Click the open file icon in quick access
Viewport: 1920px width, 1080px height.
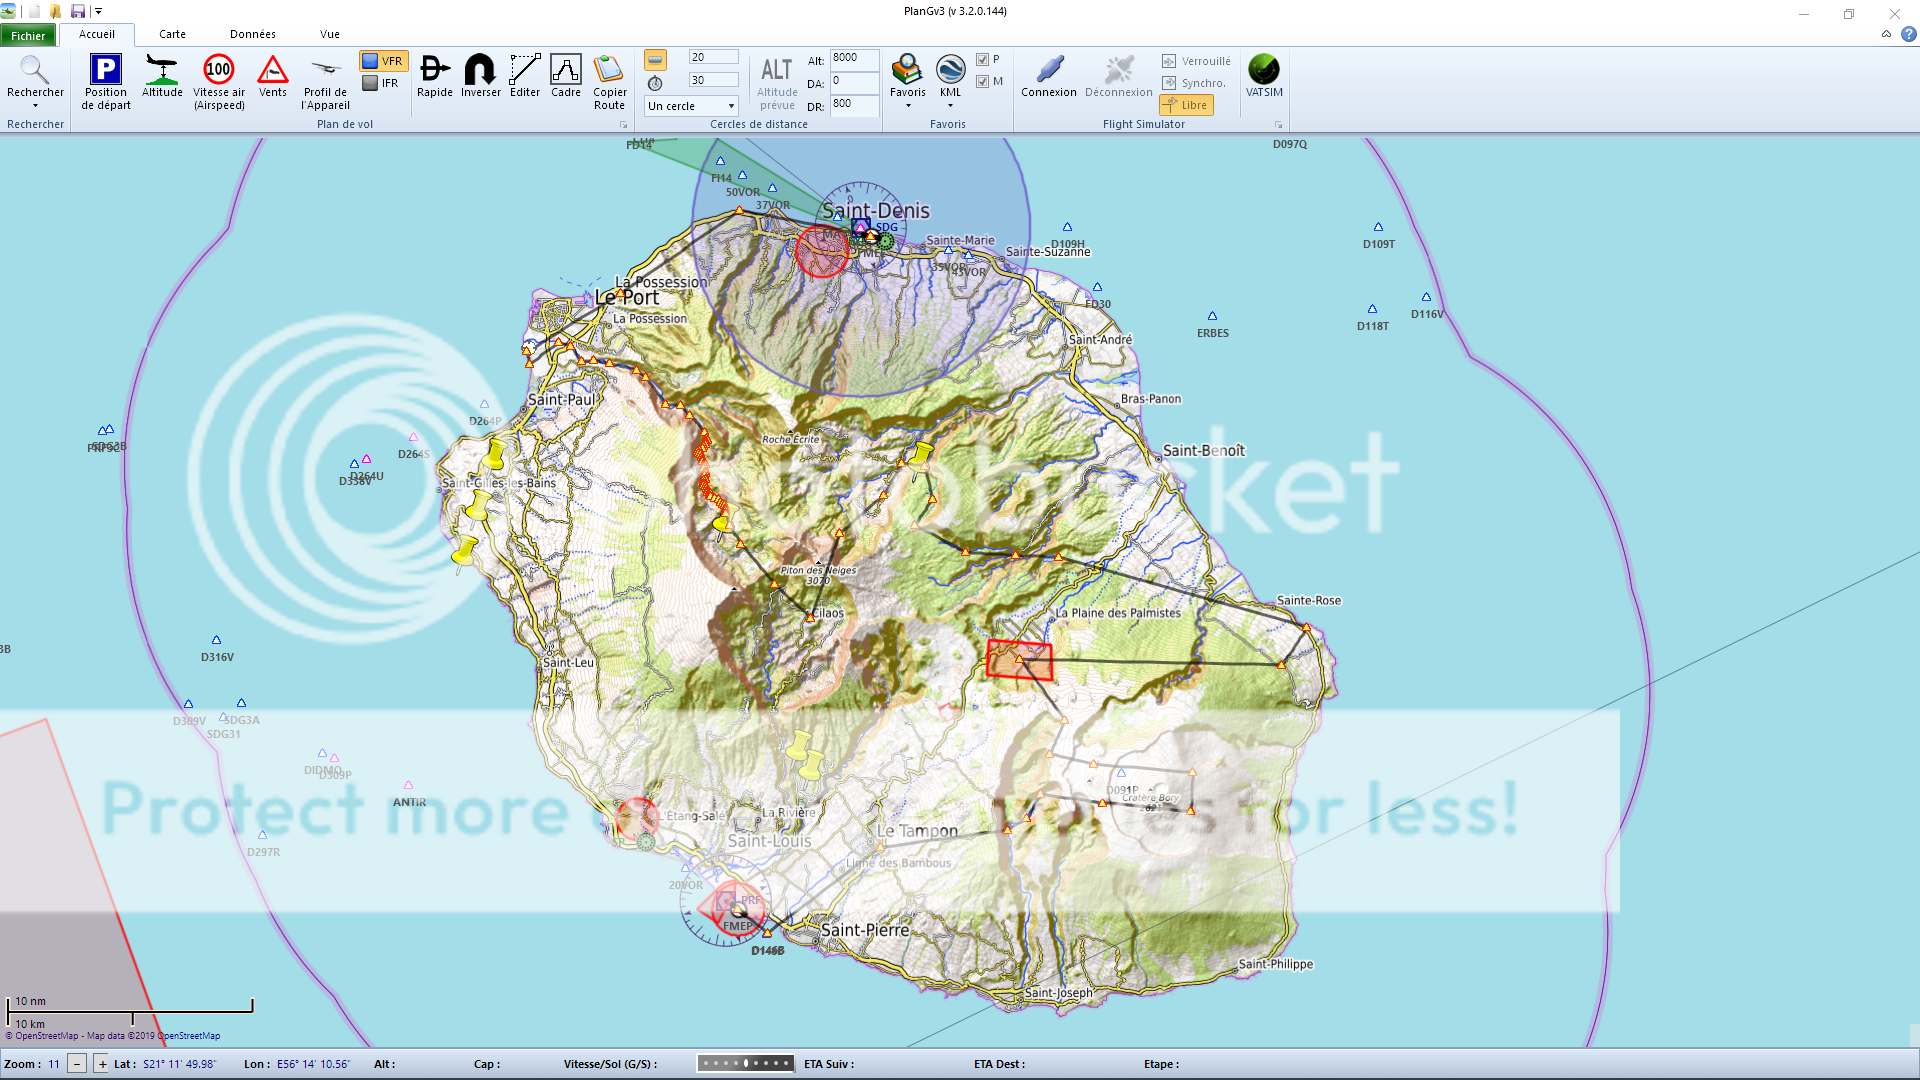56,11
